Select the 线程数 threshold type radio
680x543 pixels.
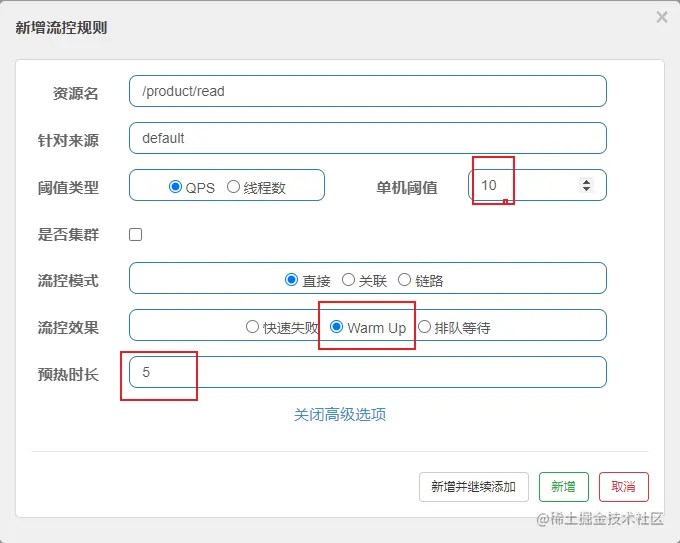233,186
